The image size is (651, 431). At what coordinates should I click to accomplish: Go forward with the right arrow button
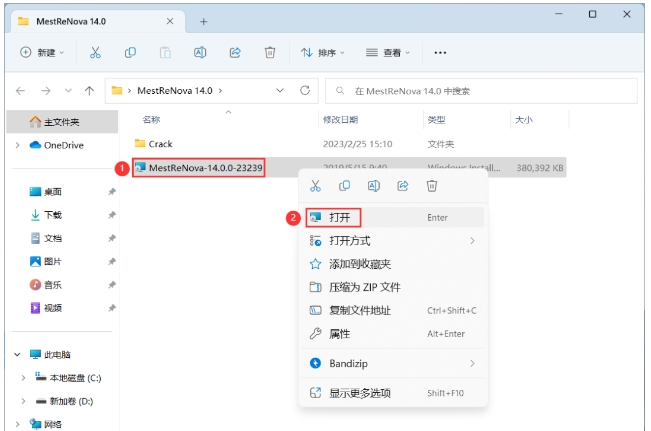46,91
